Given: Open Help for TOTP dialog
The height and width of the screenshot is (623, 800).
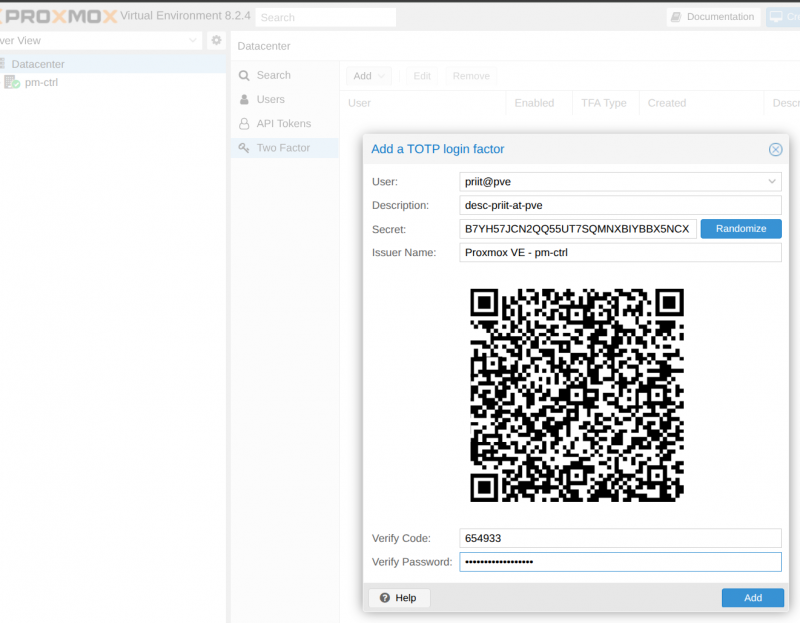Looking at the screenshot, I should 398,598.
